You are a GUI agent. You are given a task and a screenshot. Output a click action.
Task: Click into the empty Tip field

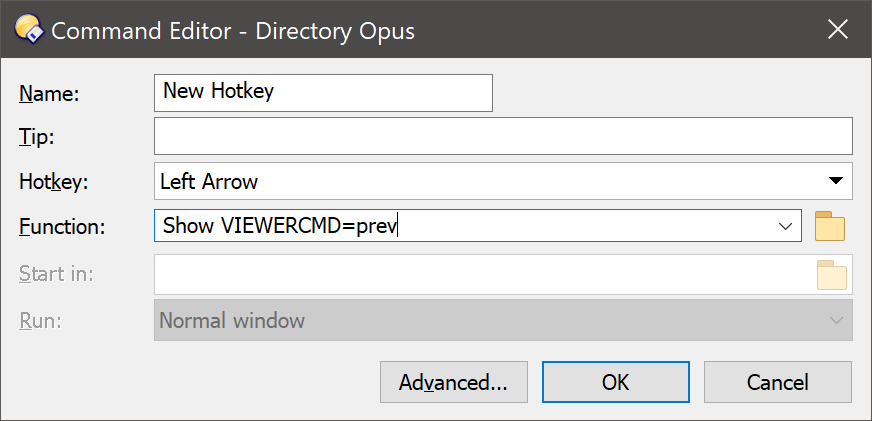coord(503,136)
